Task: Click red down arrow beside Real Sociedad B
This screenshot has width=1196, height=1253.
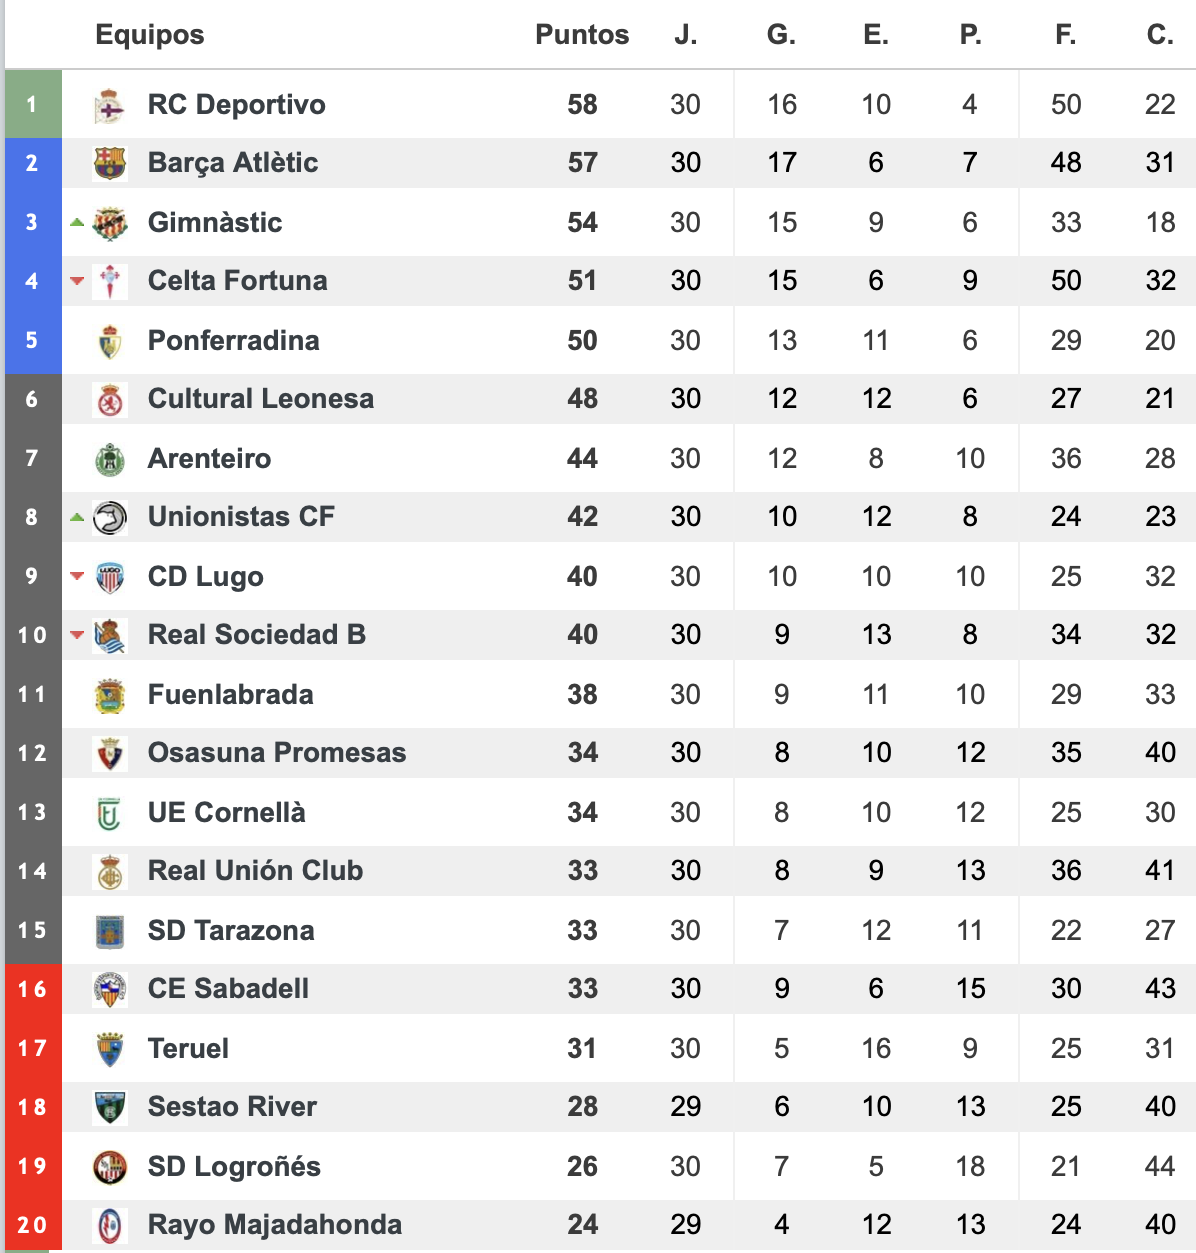Action: [77, 634]
